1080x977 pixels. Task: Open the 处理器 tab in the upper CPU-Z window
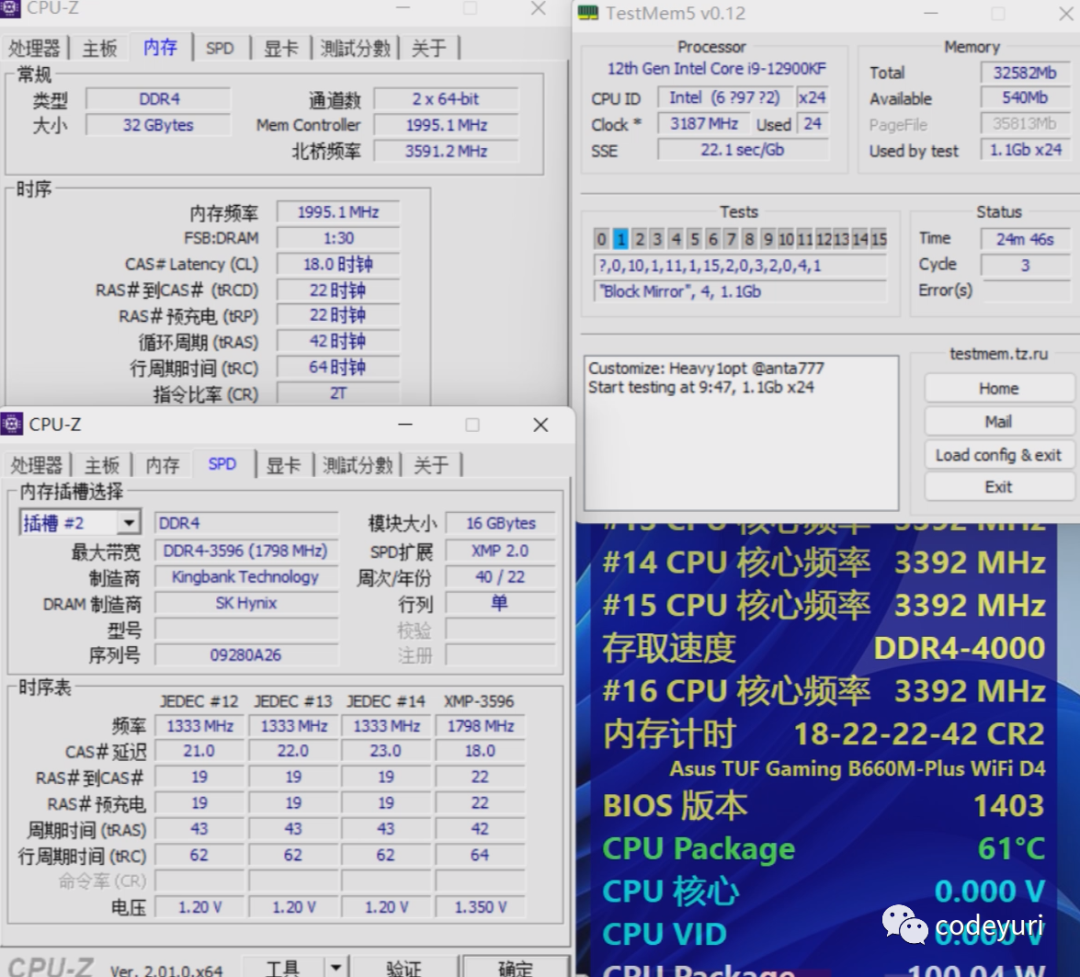click(x=34, y=48)
